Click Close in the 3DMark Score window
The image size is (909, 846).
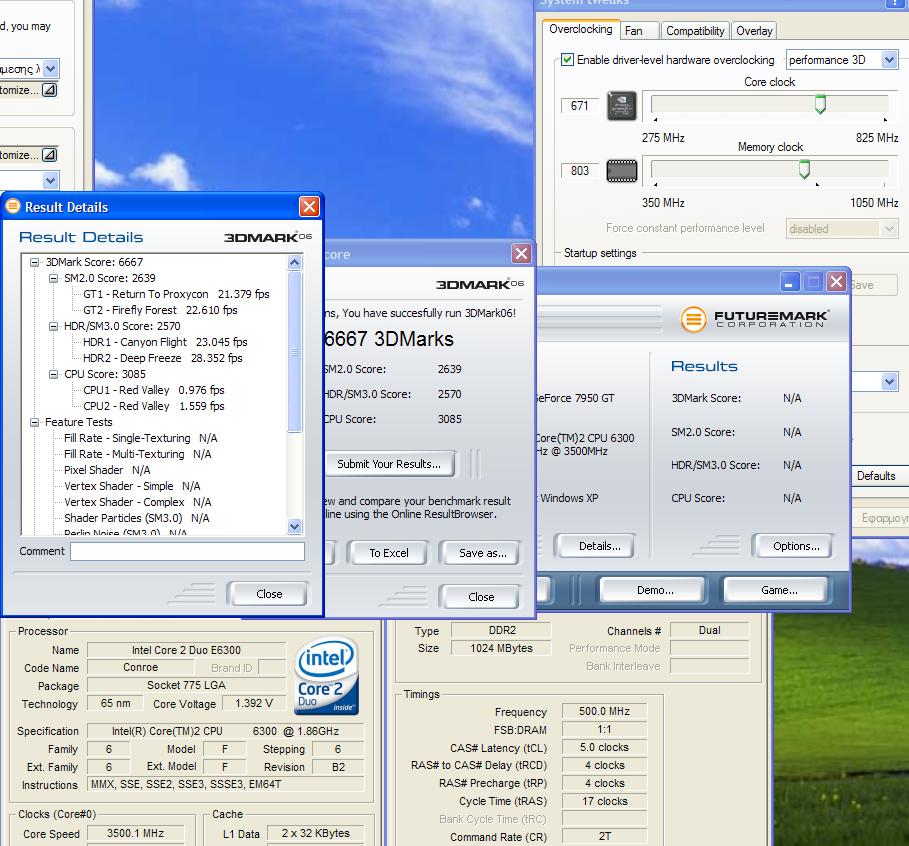point(481,597)
